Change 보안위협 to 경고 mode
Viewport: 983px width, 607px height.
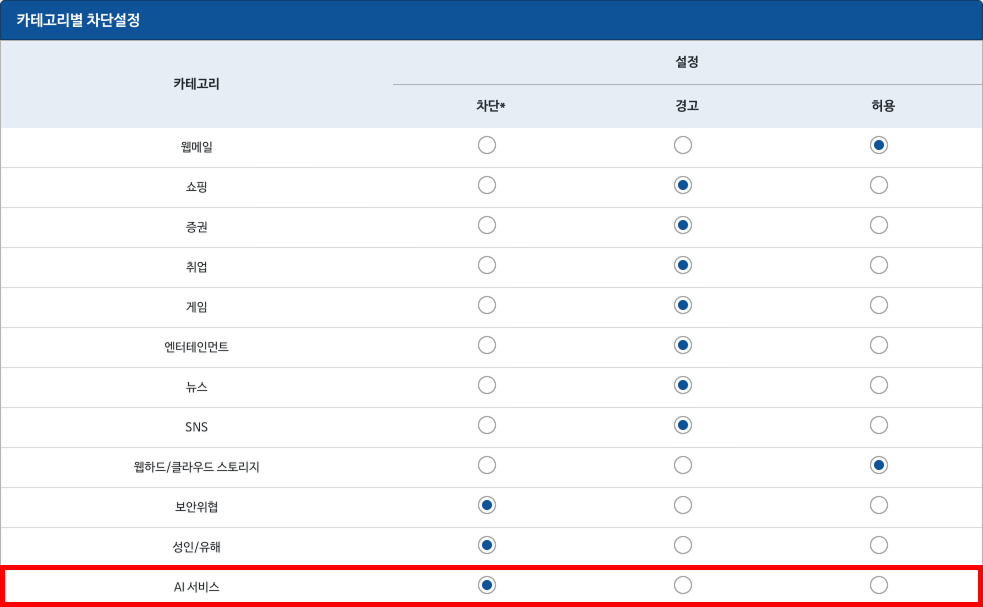pyautogui.click(x=683, y=504)
